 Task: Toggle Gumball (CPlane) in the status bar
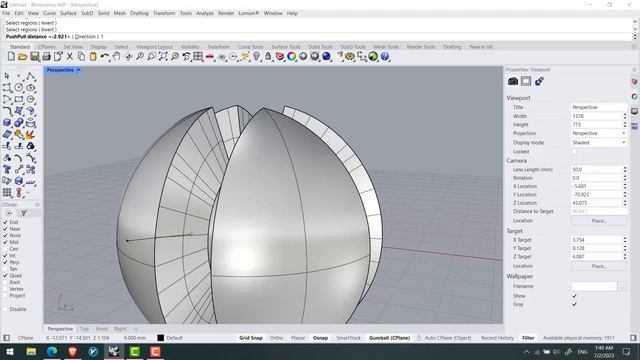[x=389, y=338]
